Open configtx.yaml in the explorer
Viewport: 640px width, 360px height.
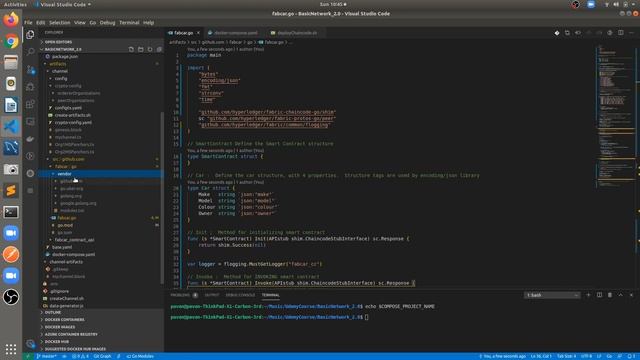point(68,108)
